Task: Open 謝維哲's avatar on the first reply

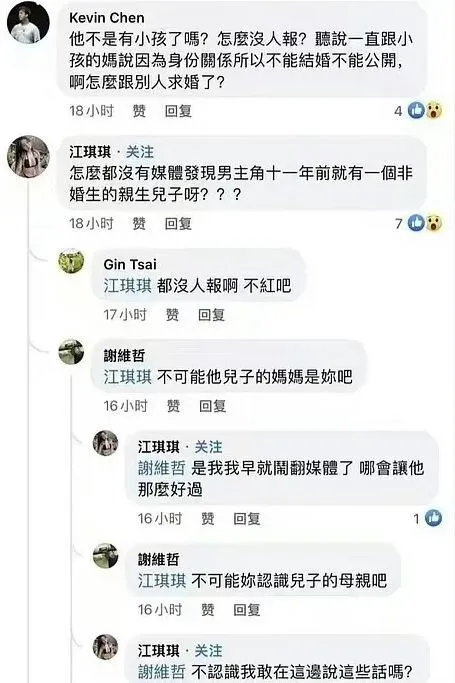Action: click(71, 352)
